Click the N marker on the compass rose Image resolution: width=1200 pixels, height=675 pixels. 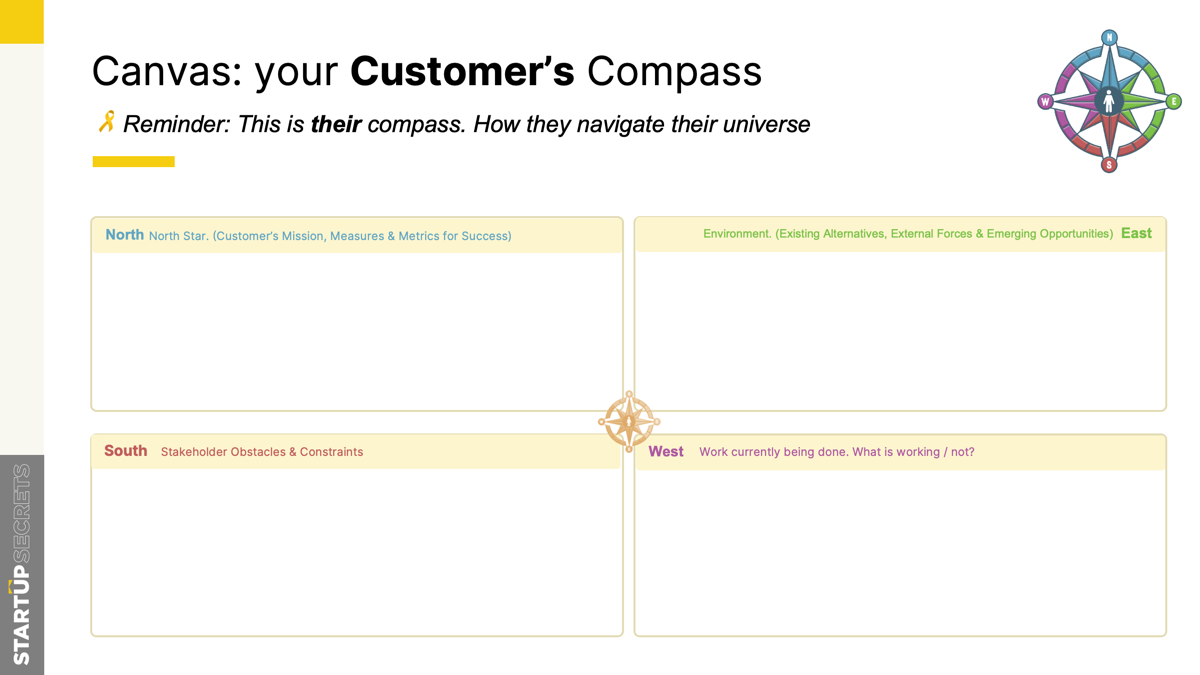[x=1109, y=38]
